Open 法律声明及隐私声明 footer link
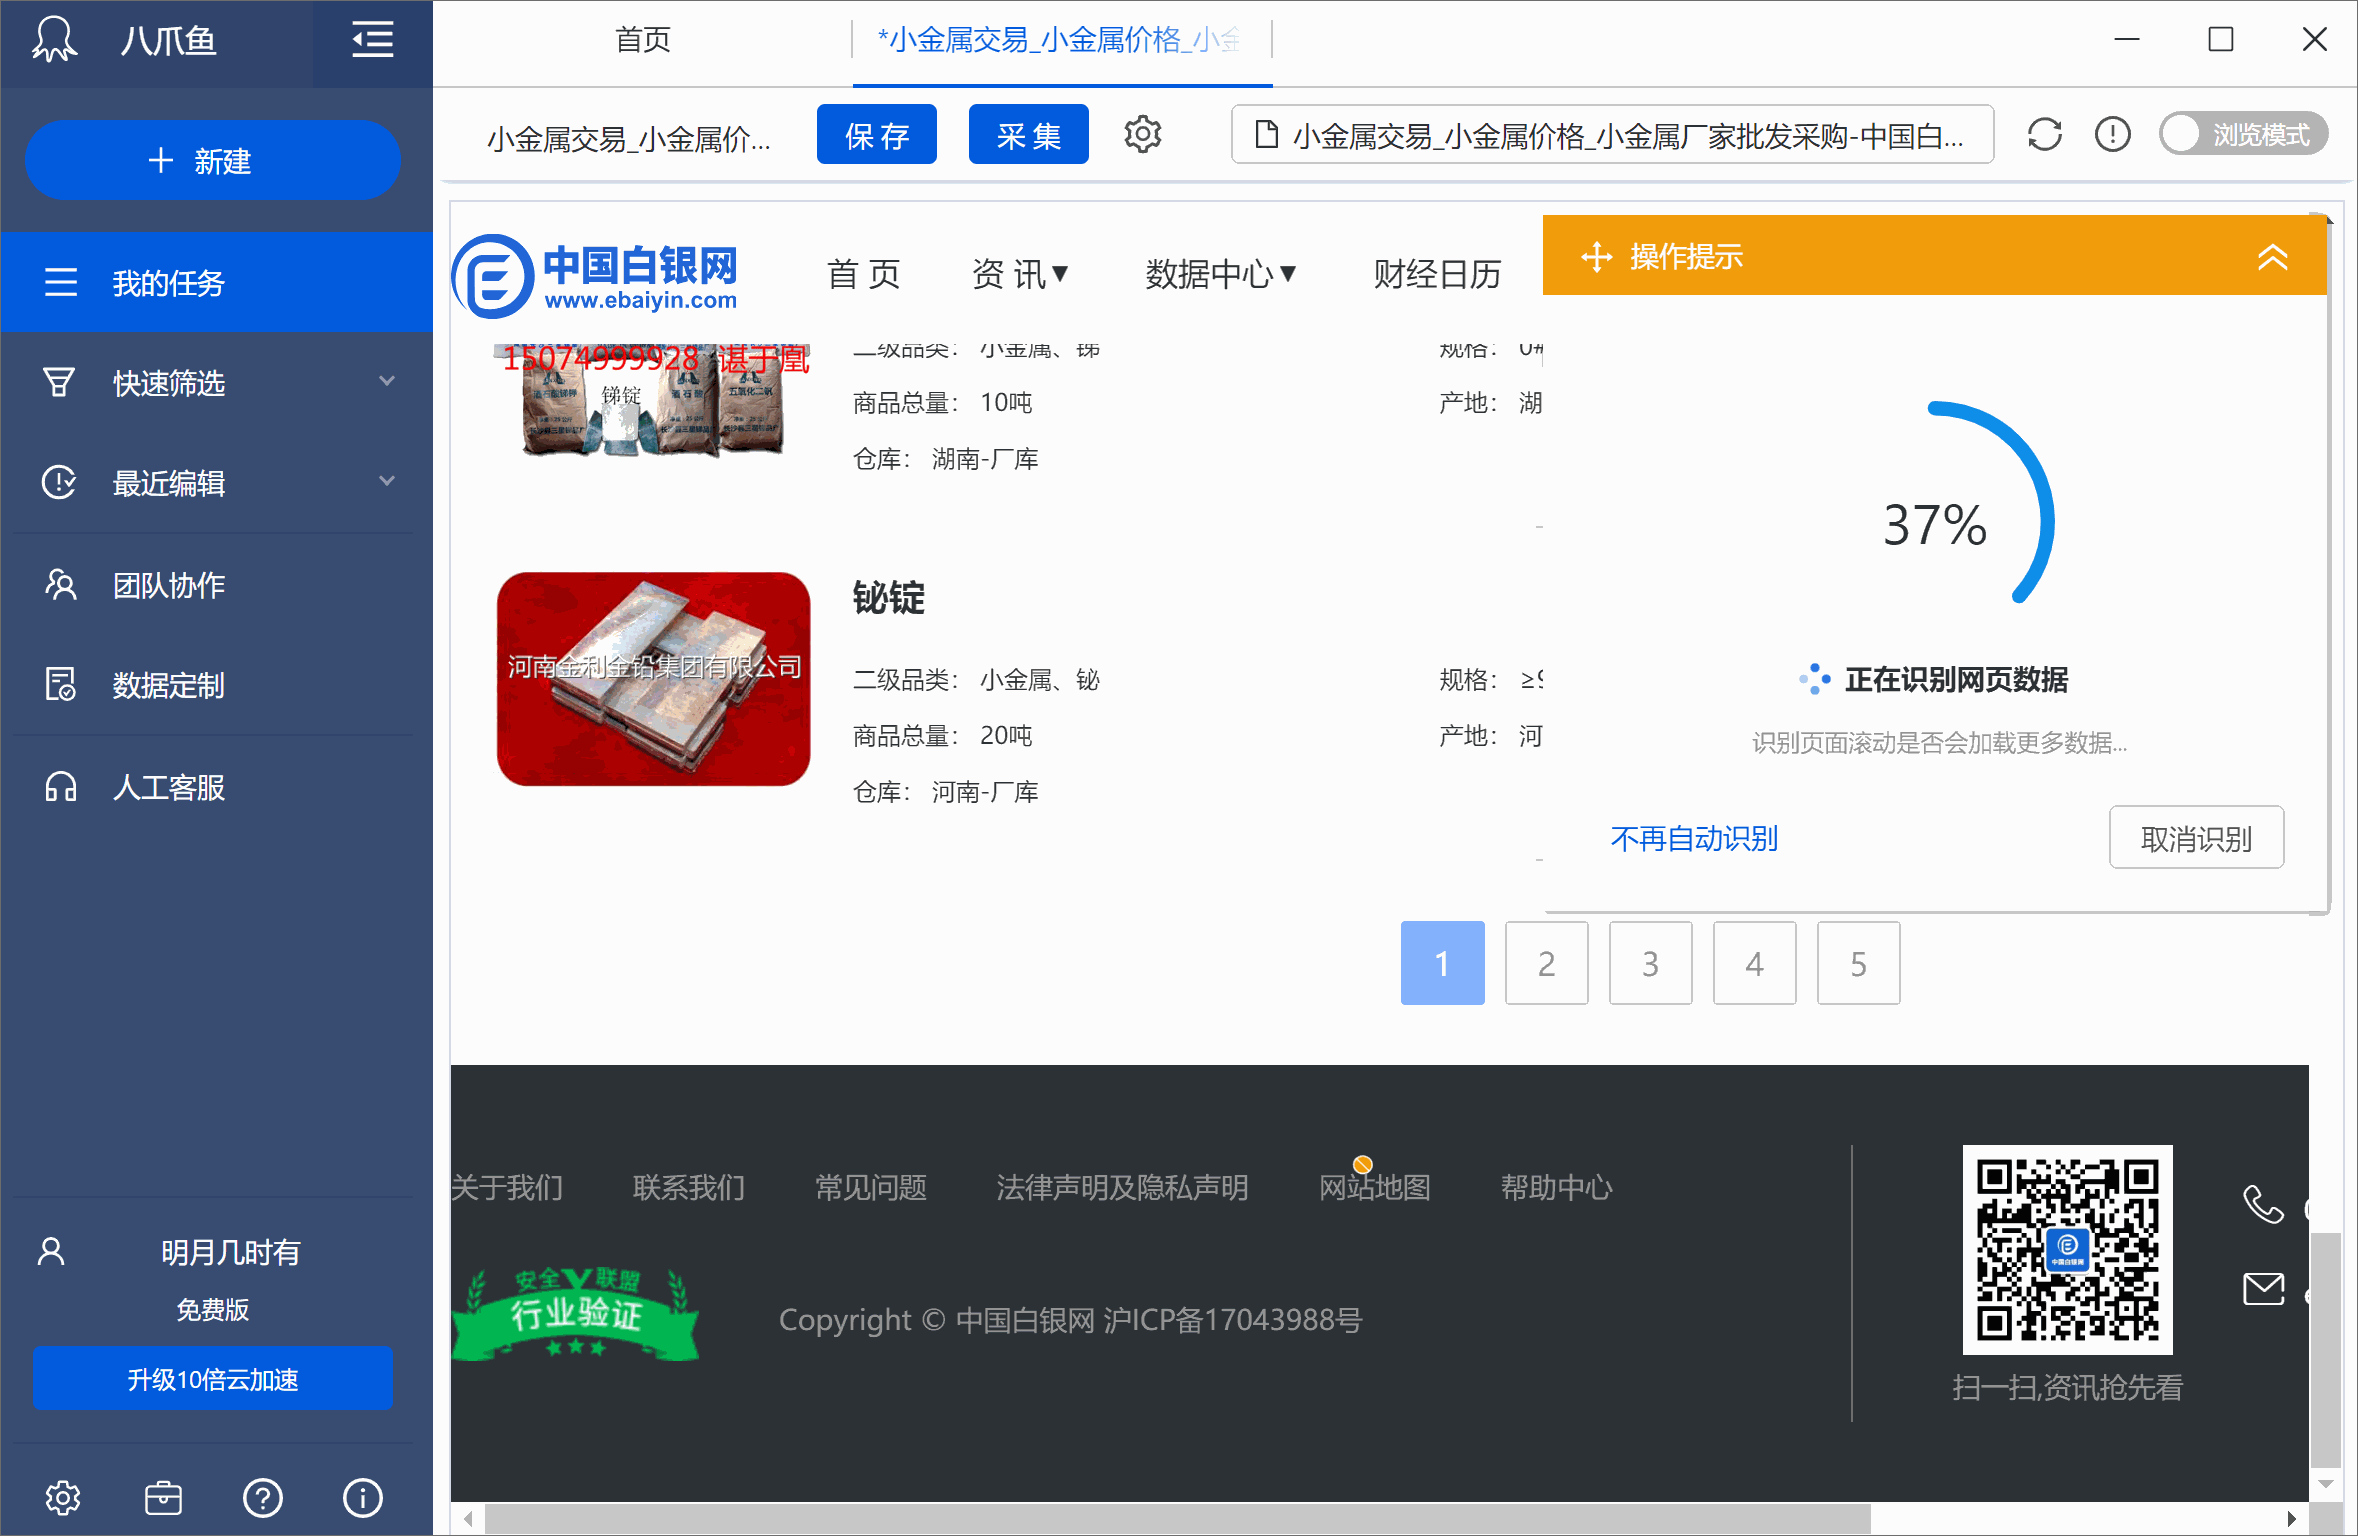 [1122, 1187]
